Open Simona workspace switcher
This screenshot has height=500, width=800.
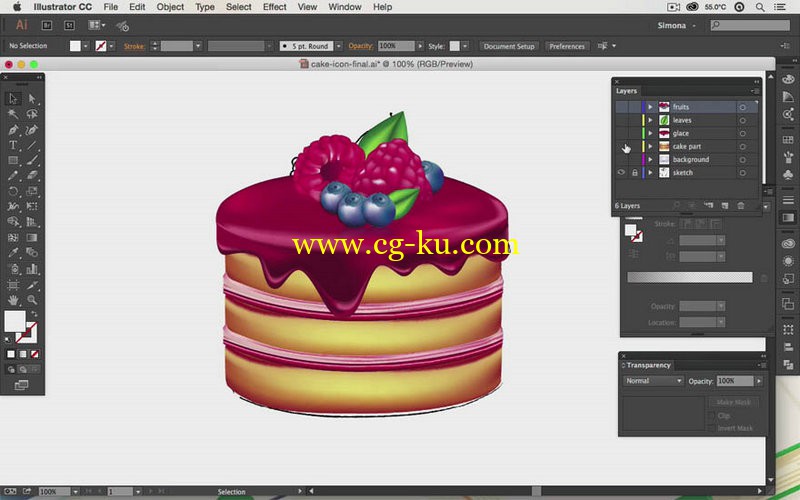click(676, 26)
